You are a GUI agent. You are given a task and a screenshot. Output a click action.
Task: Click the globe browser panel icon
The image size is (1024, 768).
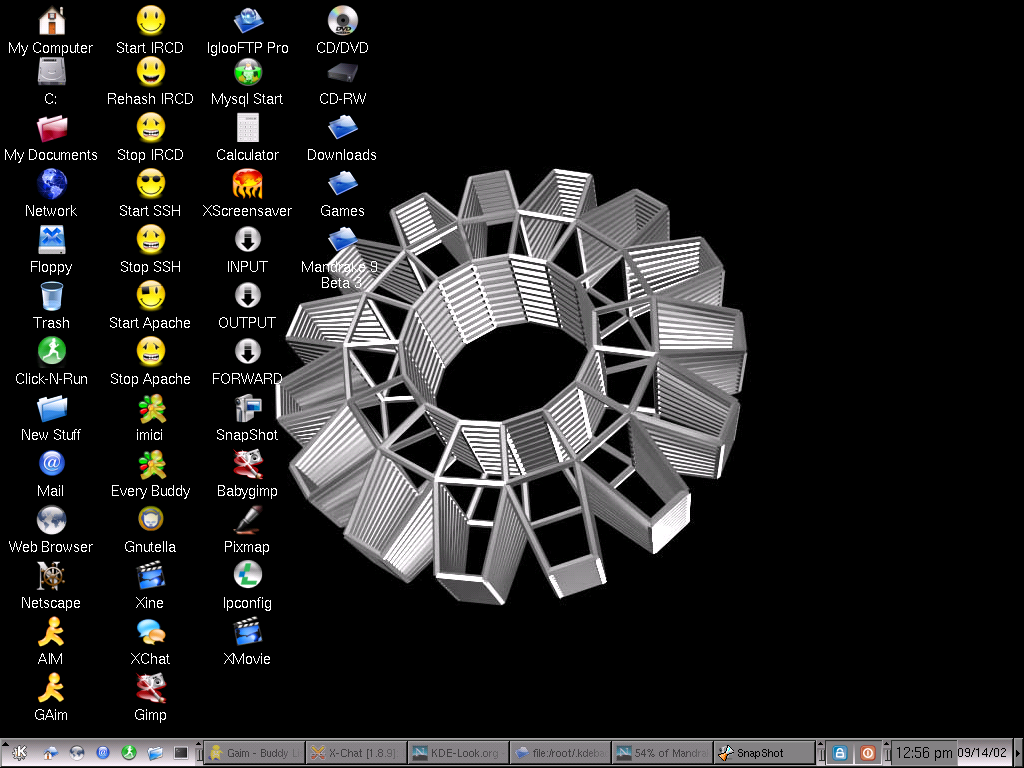coord(76,753)
